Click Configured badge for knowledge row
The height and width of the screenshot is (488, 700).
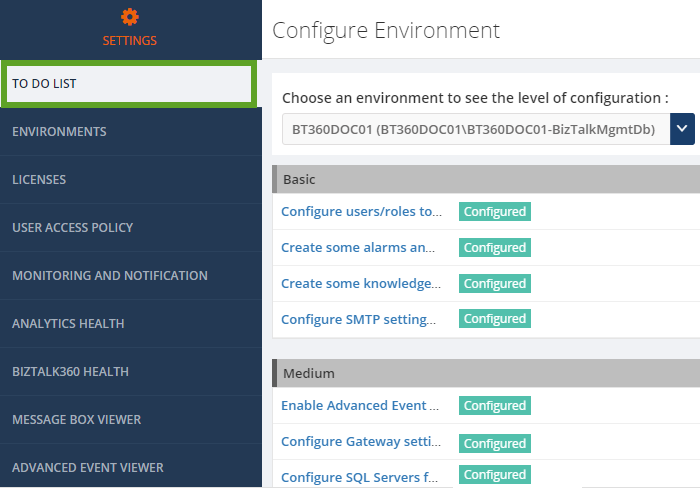coord(495,284)
